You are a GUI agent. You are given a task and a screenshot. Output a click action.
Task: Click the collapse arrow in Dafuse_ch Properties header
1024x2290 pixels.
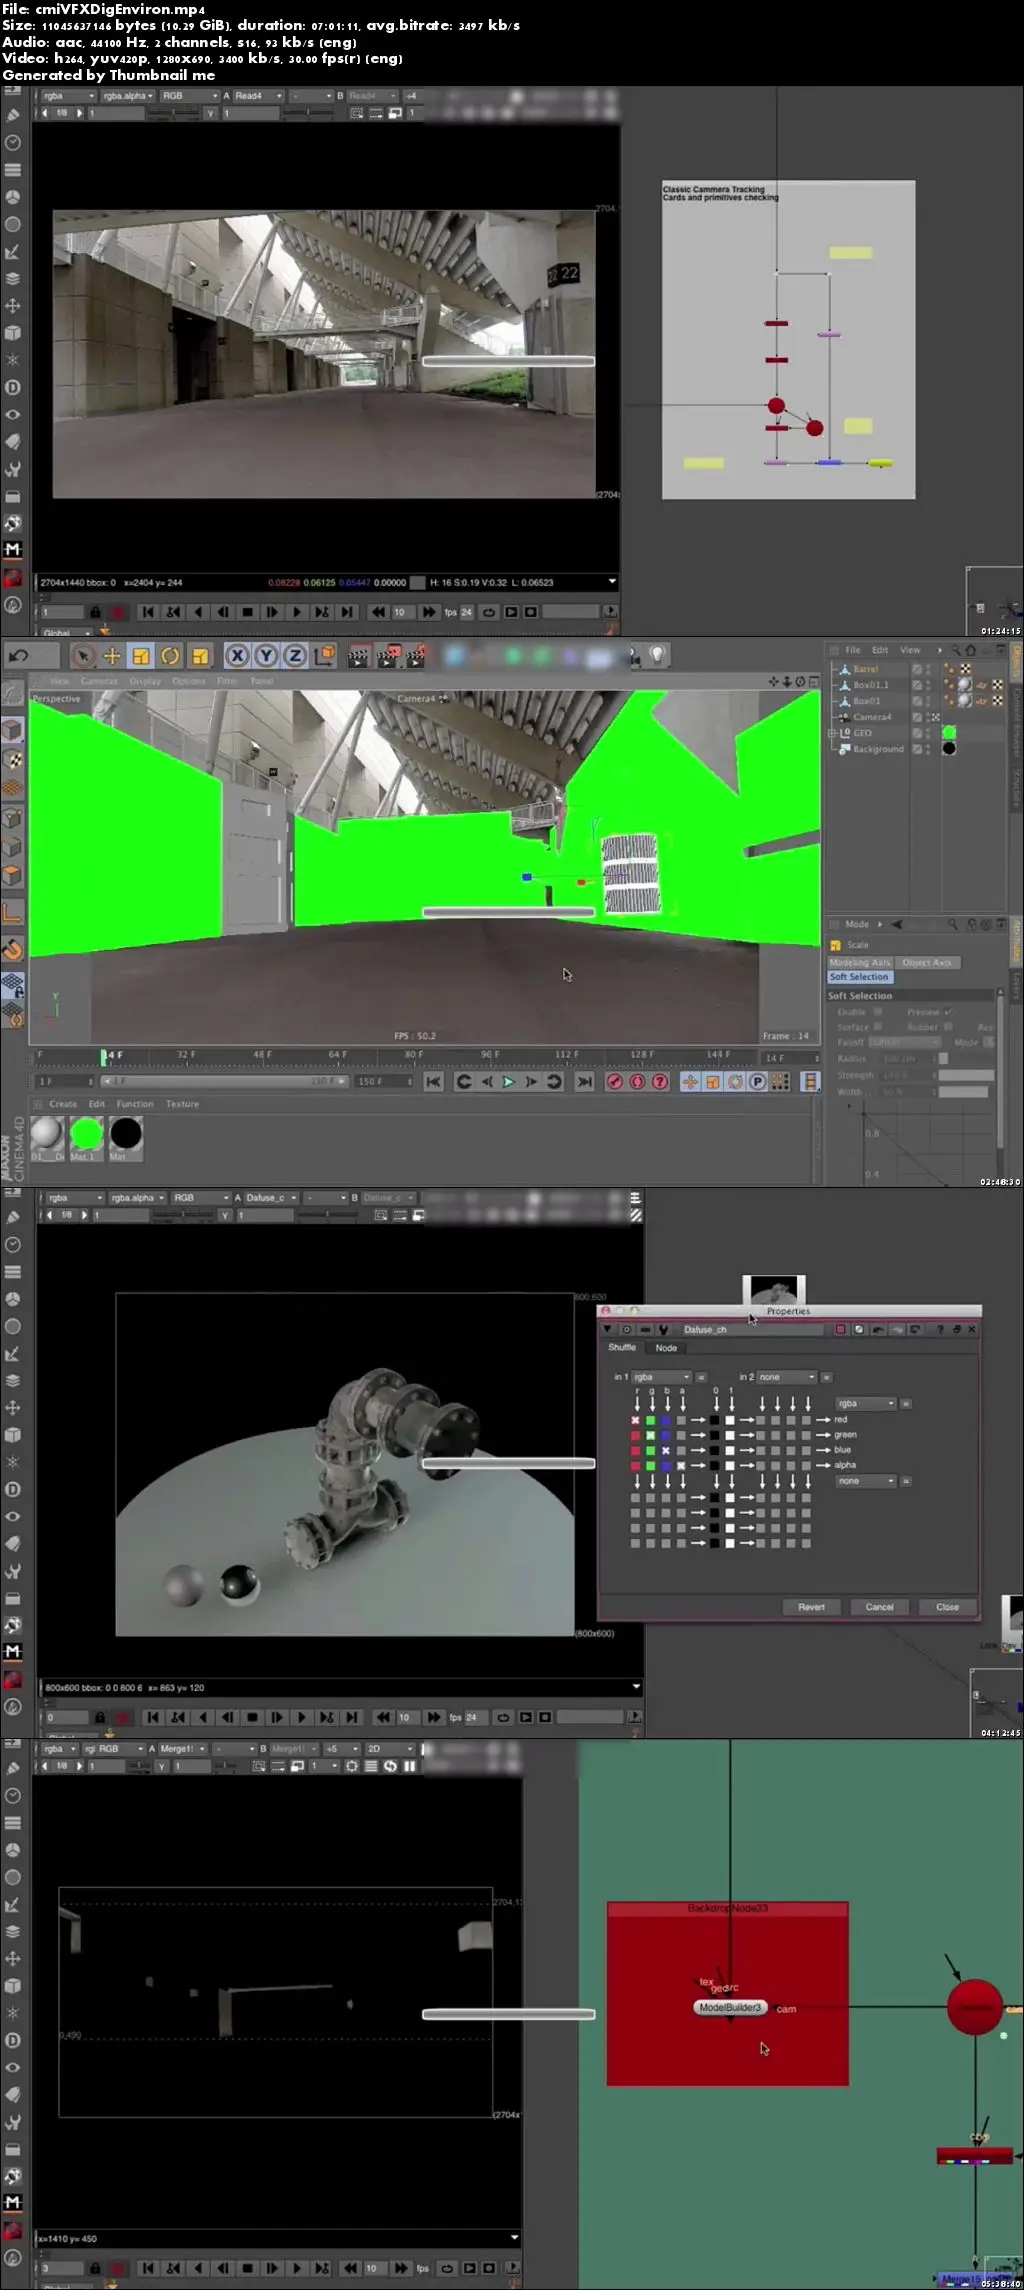[x=607, y=1329]
